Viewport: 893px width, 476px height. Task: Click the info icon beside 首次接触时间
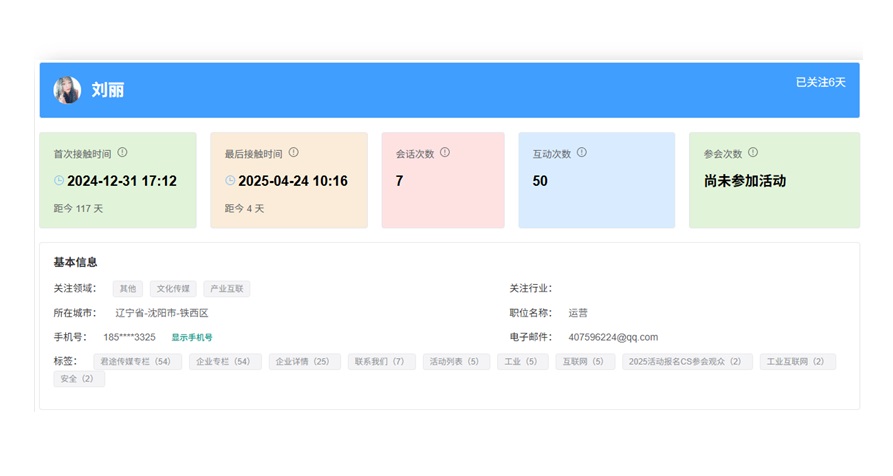(x=122, y=153)
